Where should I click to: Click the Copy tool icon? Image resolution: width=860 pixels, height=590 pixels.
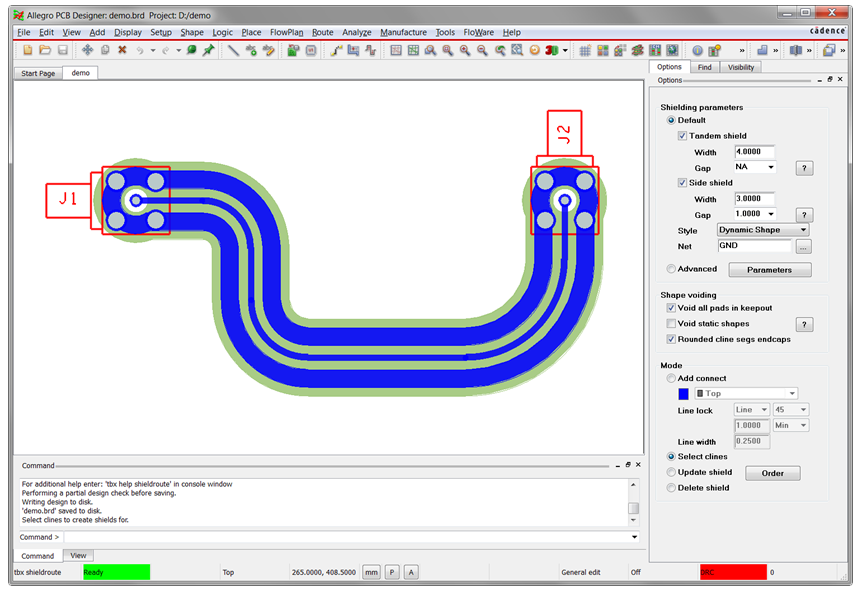tap(105, 50)
